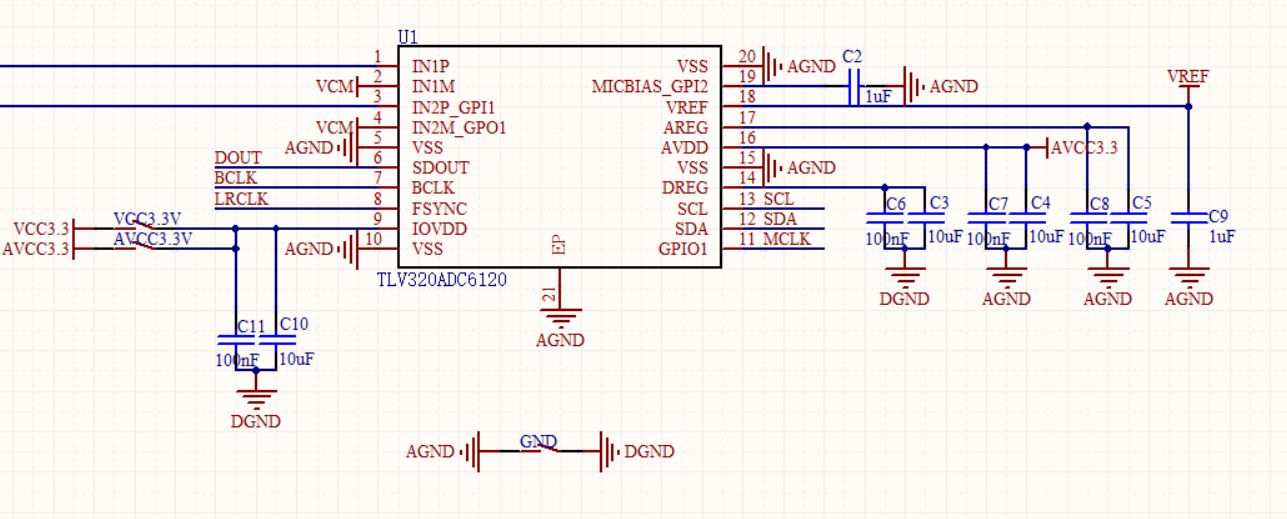
Task: Click the AGND port on pin 5
Action: click(321, 147)
